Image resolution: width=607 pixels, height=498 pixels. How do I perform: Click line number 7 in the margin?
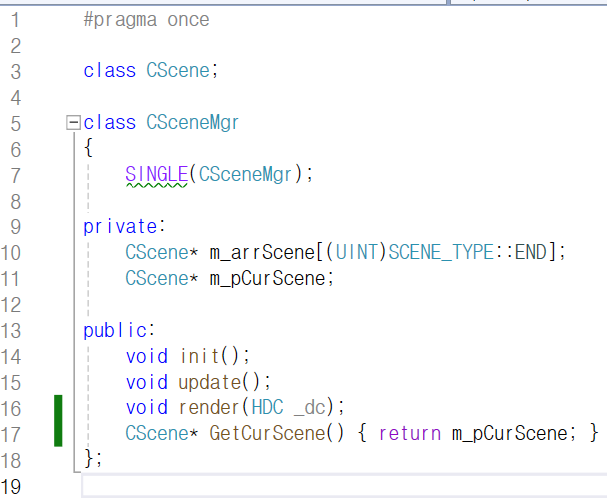coord(15,176)
